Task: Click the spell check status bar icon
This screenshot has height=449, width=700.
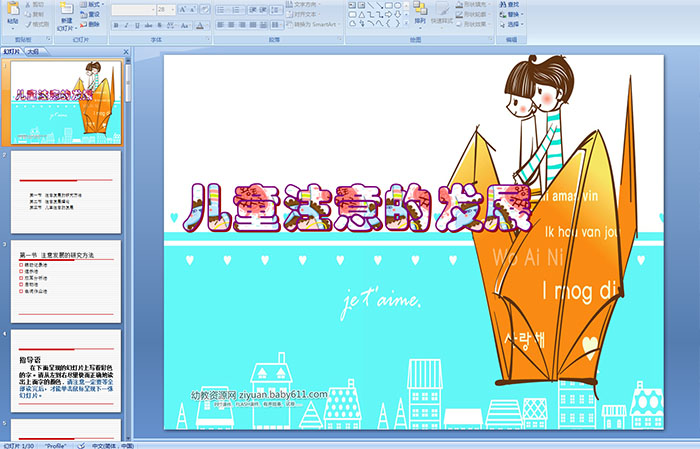Action: pyautogui.click(x=81, y=445)
